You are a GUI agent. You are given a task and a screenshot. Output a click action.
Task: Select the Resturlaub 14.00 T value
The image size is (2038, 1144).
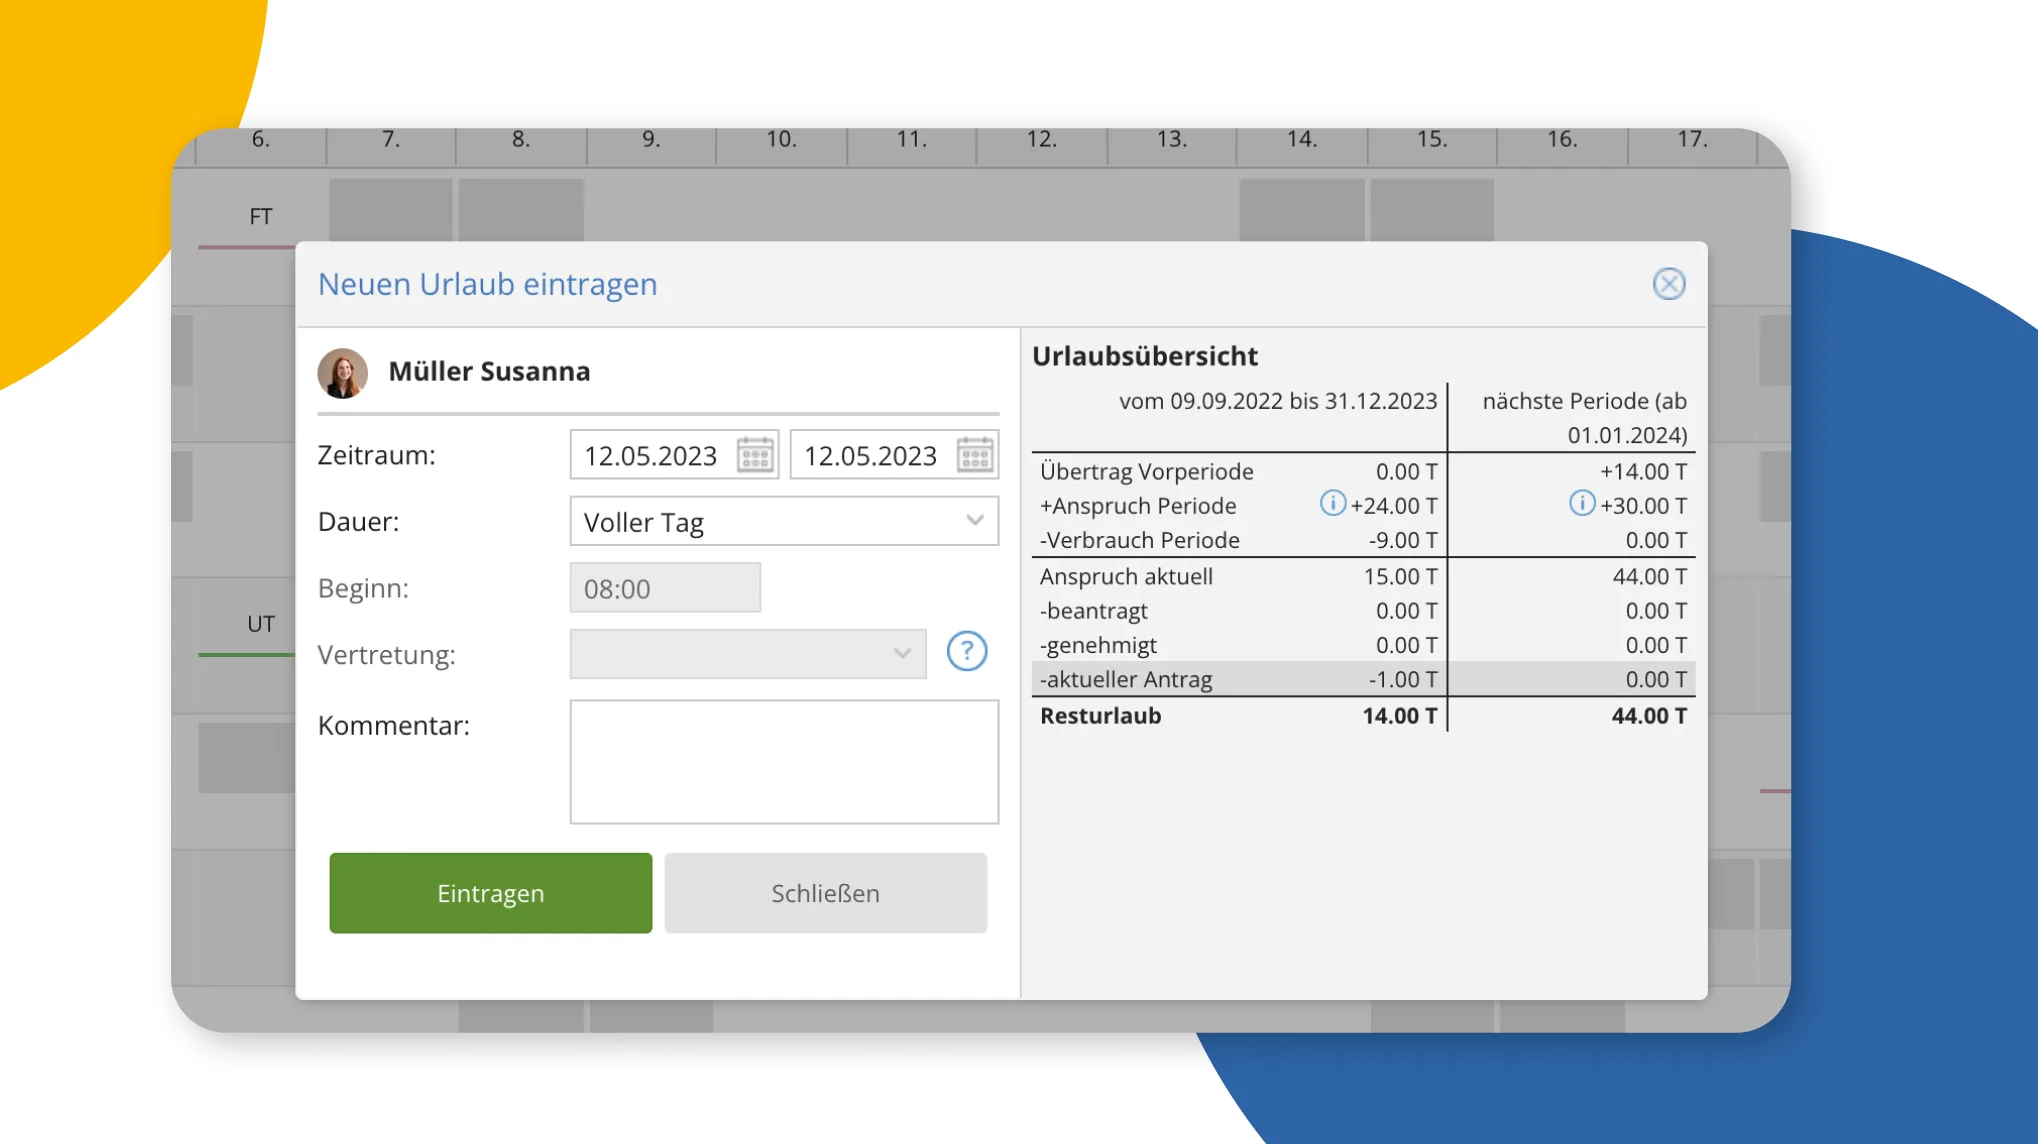[x=1400, y=716]
